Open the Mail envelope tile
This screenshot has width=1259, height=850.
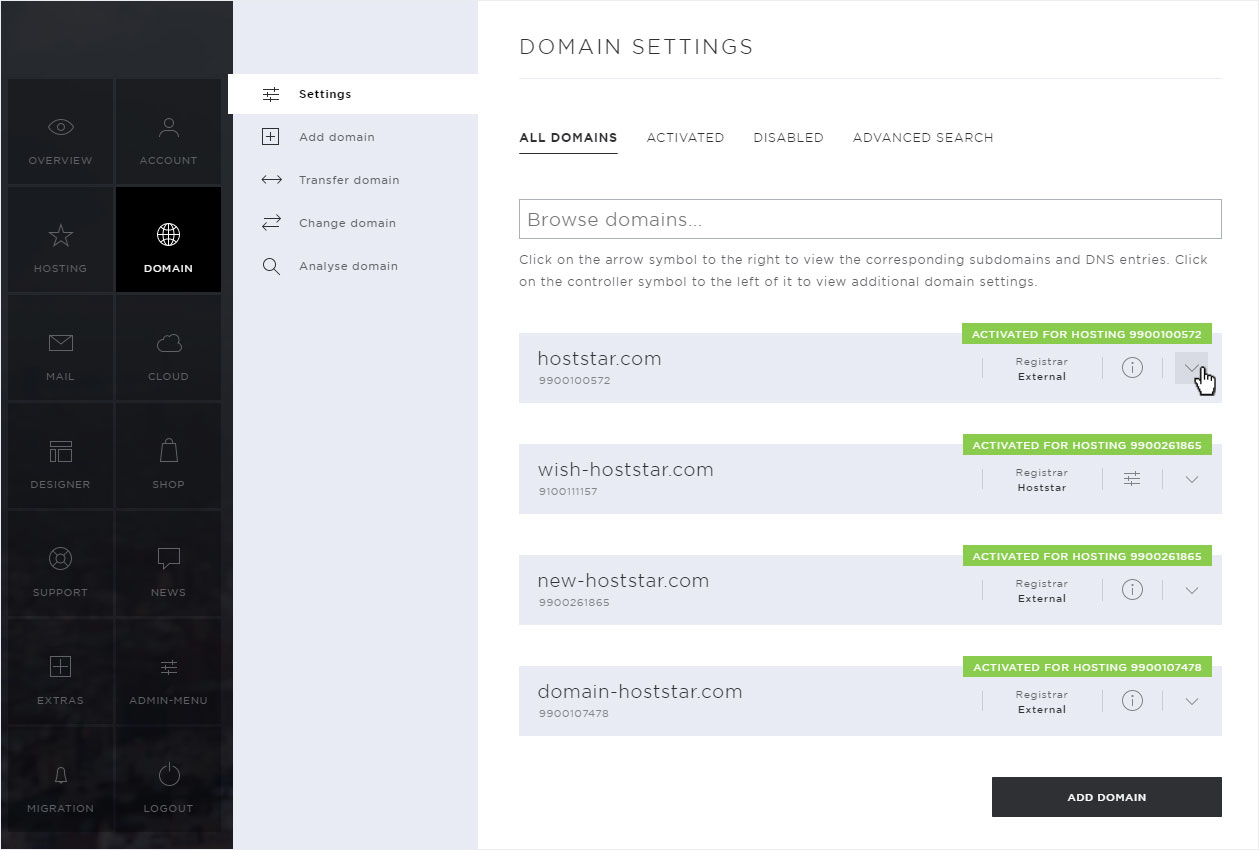coord(60,348)
